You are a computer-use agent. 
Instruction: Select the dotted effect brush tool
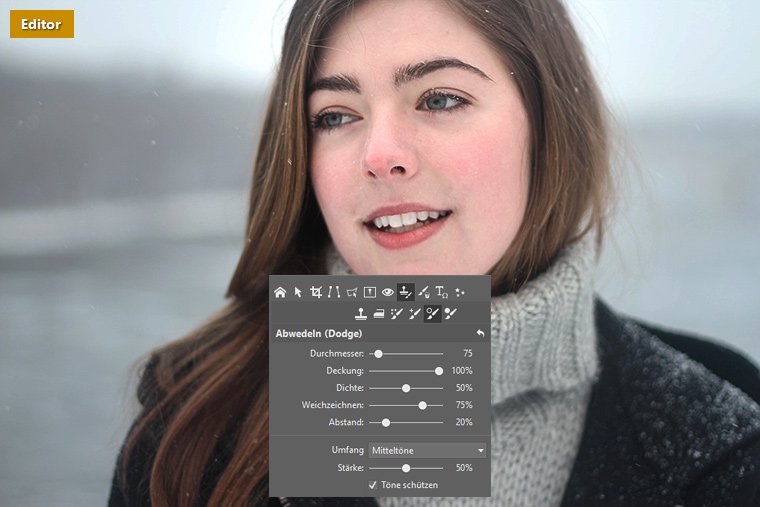[x=396, y=314]
